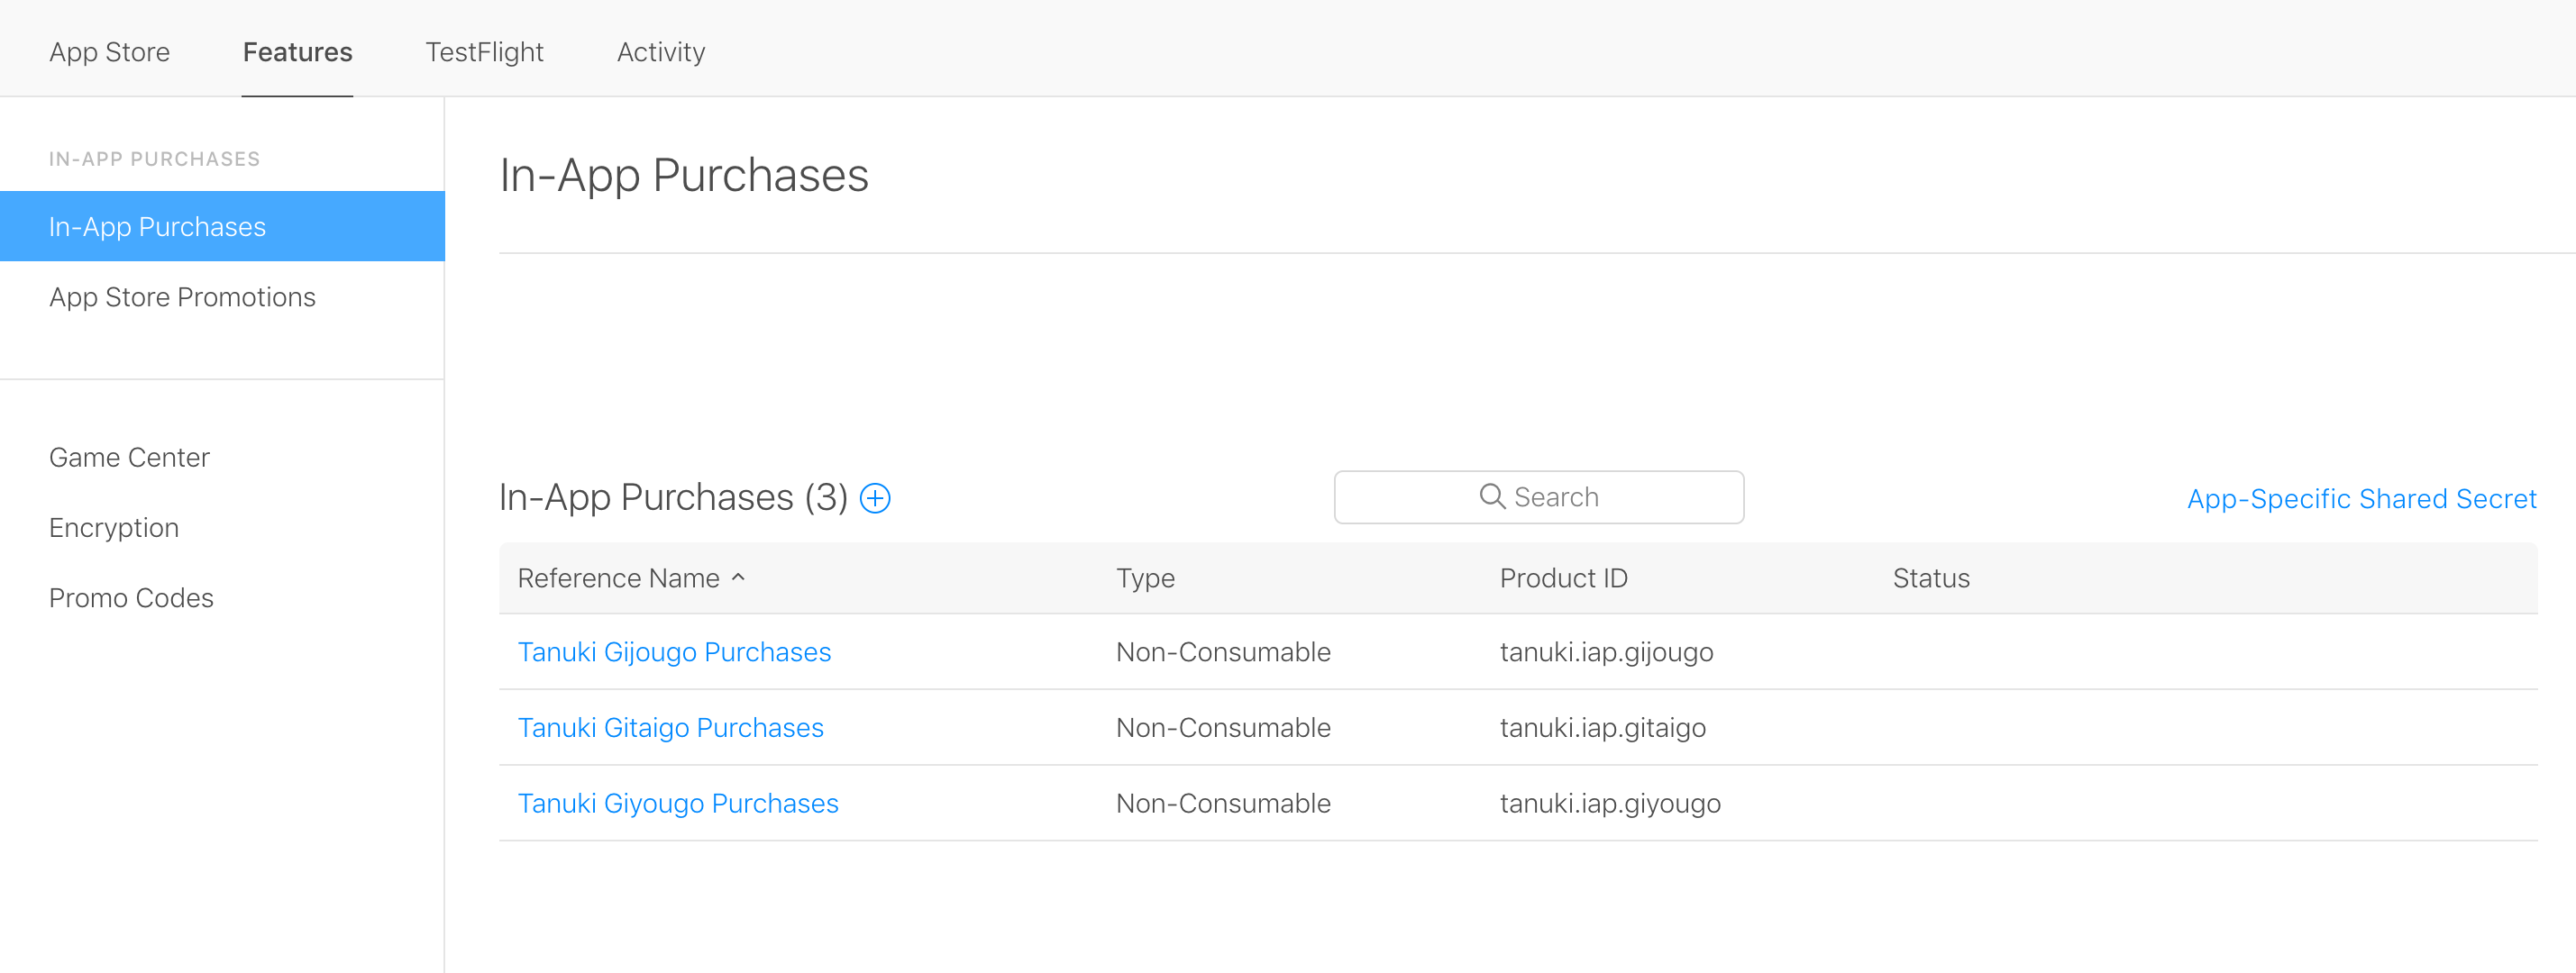Open App Store Promotions in sidebar

coord(182,297)
